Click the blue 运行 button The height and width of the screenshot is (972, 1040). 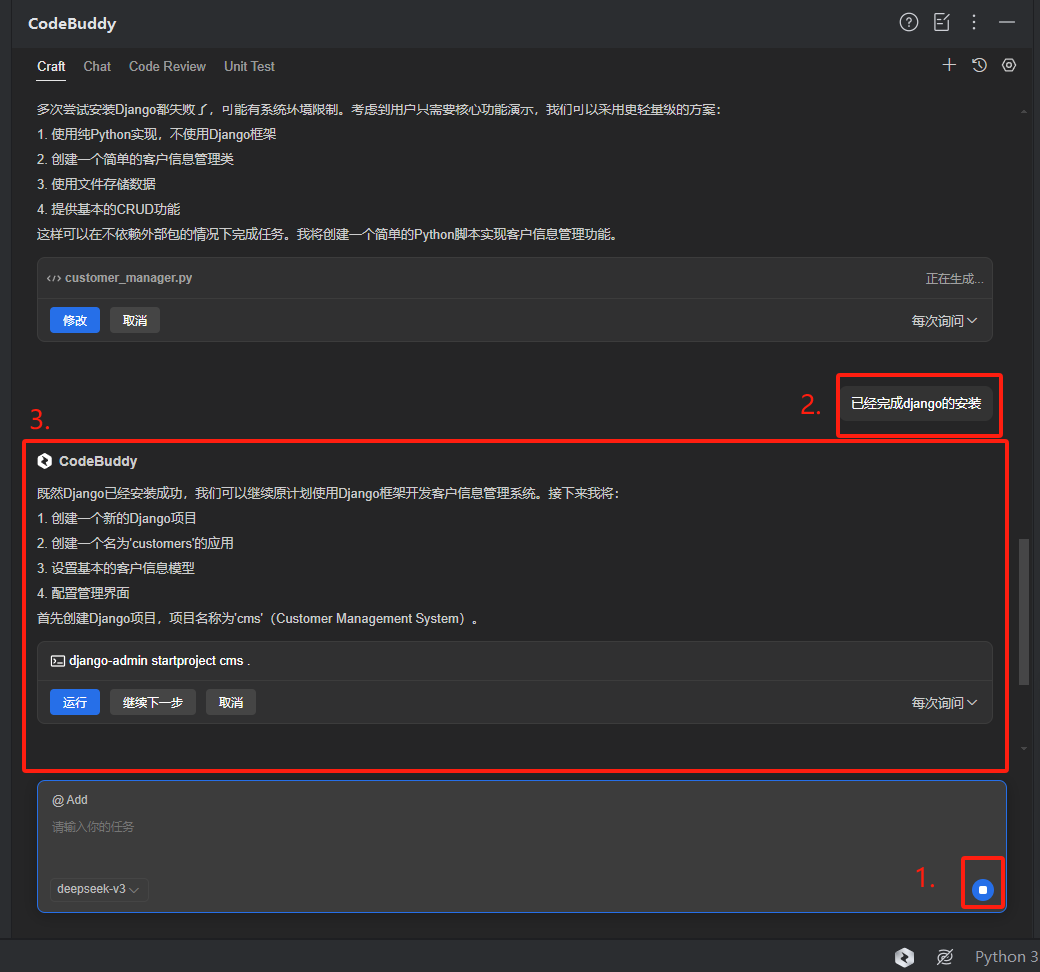(x=75, y=703)
